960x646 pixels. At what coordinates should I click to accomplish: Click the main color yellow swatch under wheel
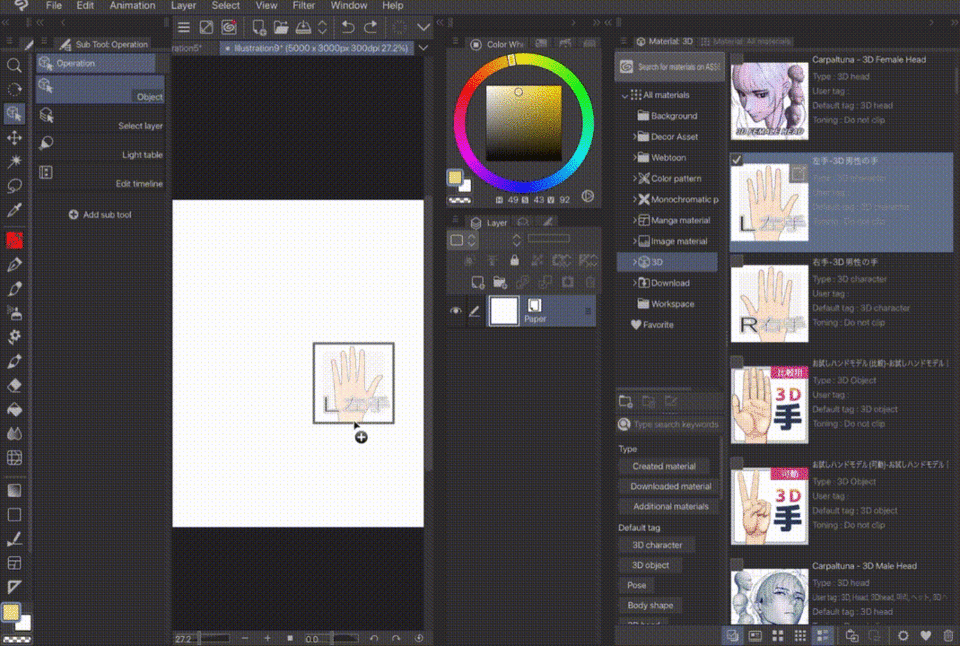pyautogui.click(x=455, y=178)
